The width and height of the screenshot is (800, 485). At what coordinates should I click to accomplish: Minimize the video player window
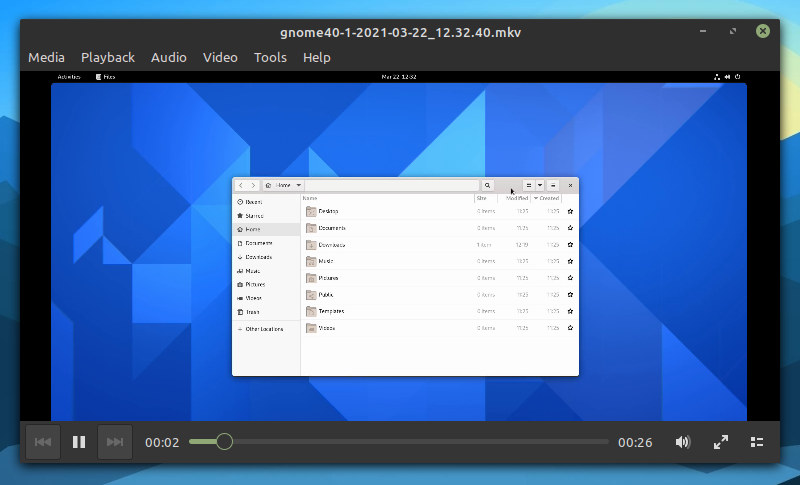click(703, 31)
